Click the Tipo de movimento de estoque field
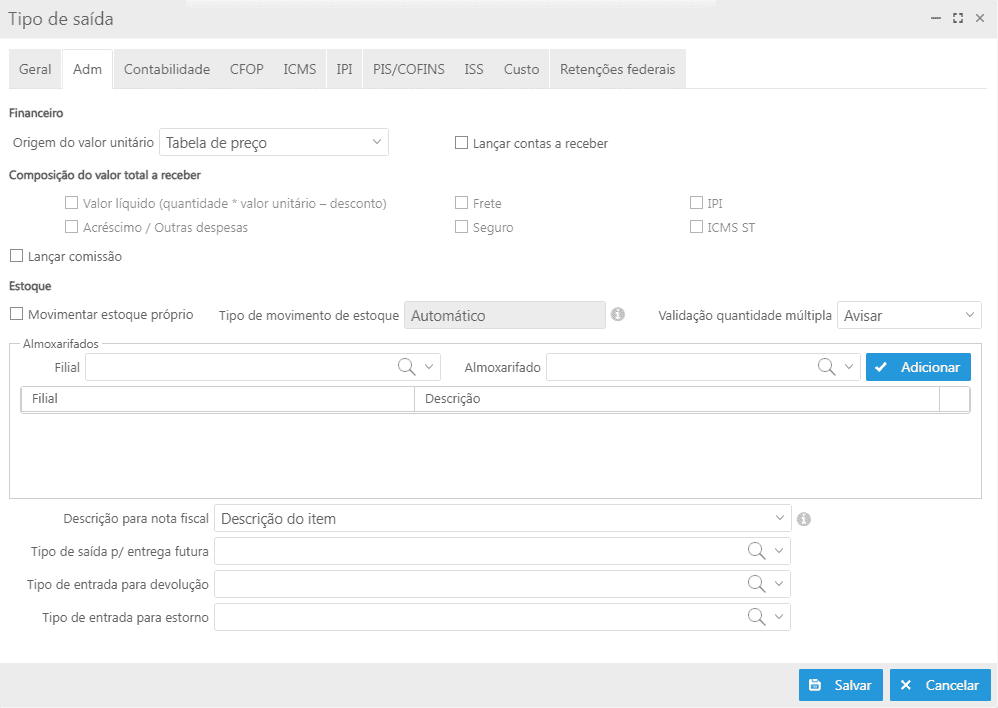 point(505,315)
